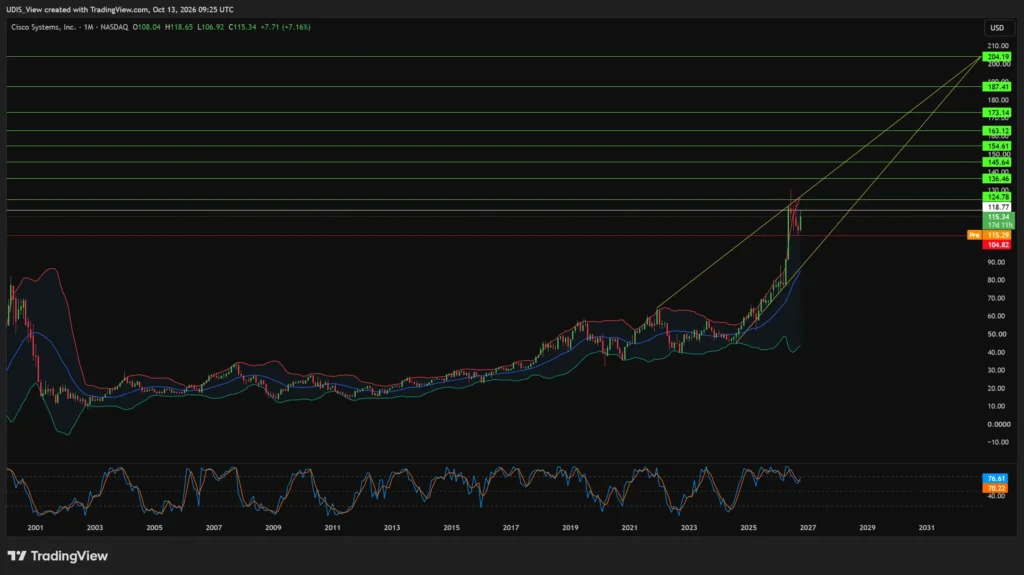Click the 2015 year on time axis

pyautogui.click(x=451, y=528)
